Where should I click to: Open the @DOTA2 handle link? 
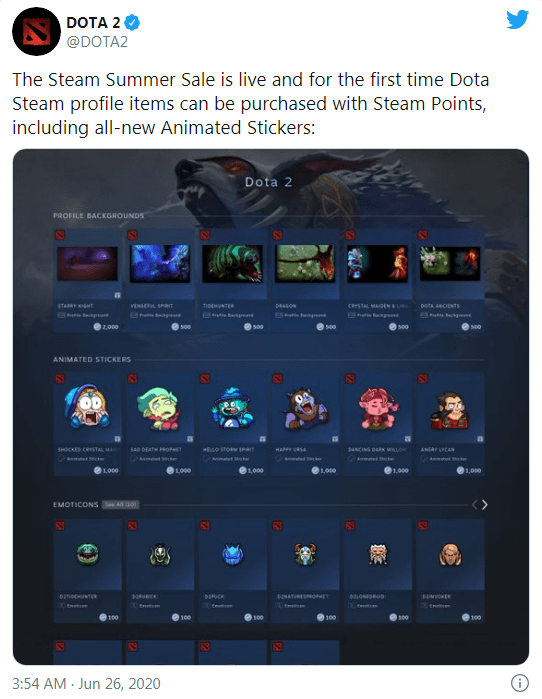pos(97,42)
